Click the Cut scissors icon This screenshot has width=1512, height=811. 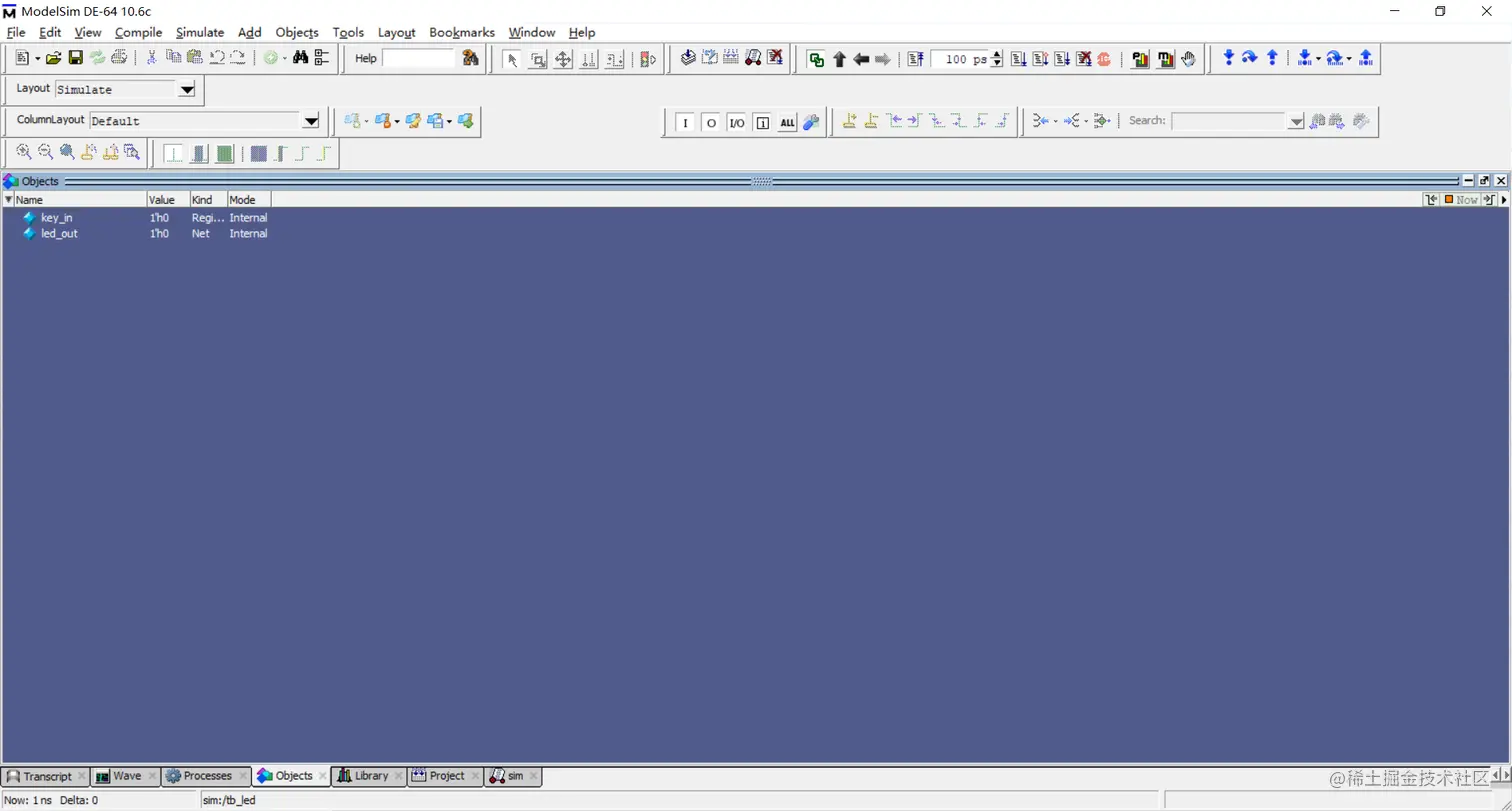152,59
